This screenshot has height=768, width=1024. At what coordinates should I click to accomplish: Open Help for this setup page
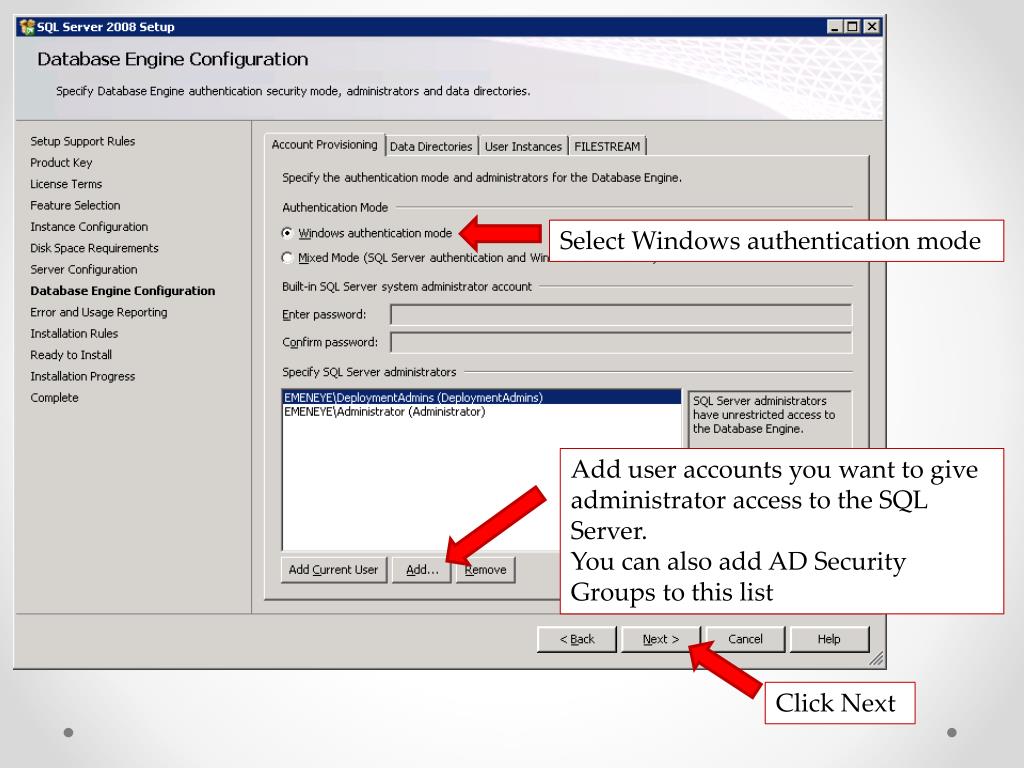click(x=829, y=639)
